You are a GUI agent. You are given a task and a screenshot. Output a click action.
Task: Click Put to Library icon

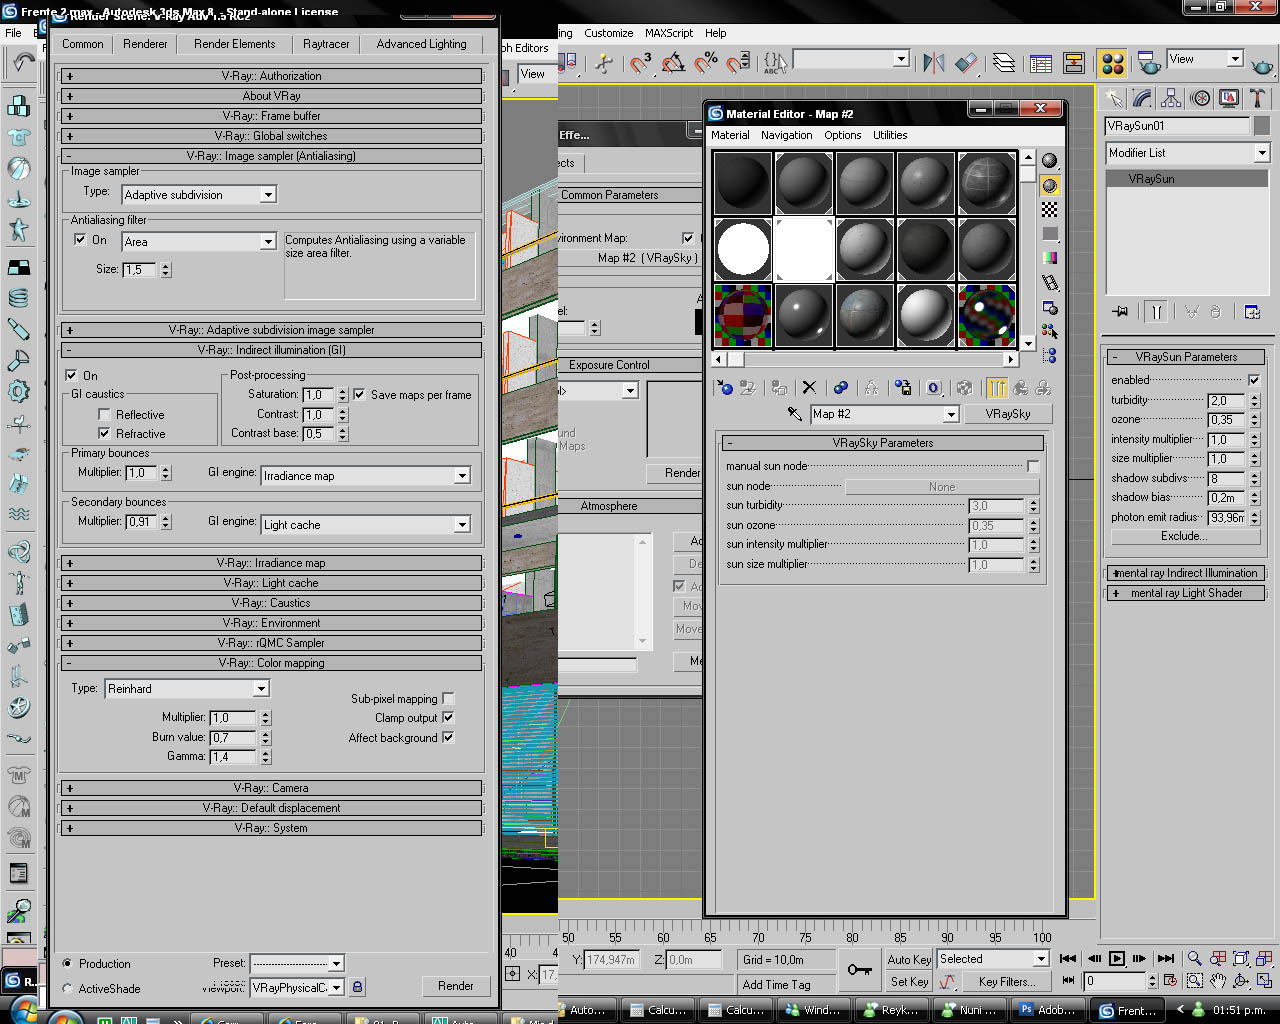pyautogui.click(x=903, y=388)
